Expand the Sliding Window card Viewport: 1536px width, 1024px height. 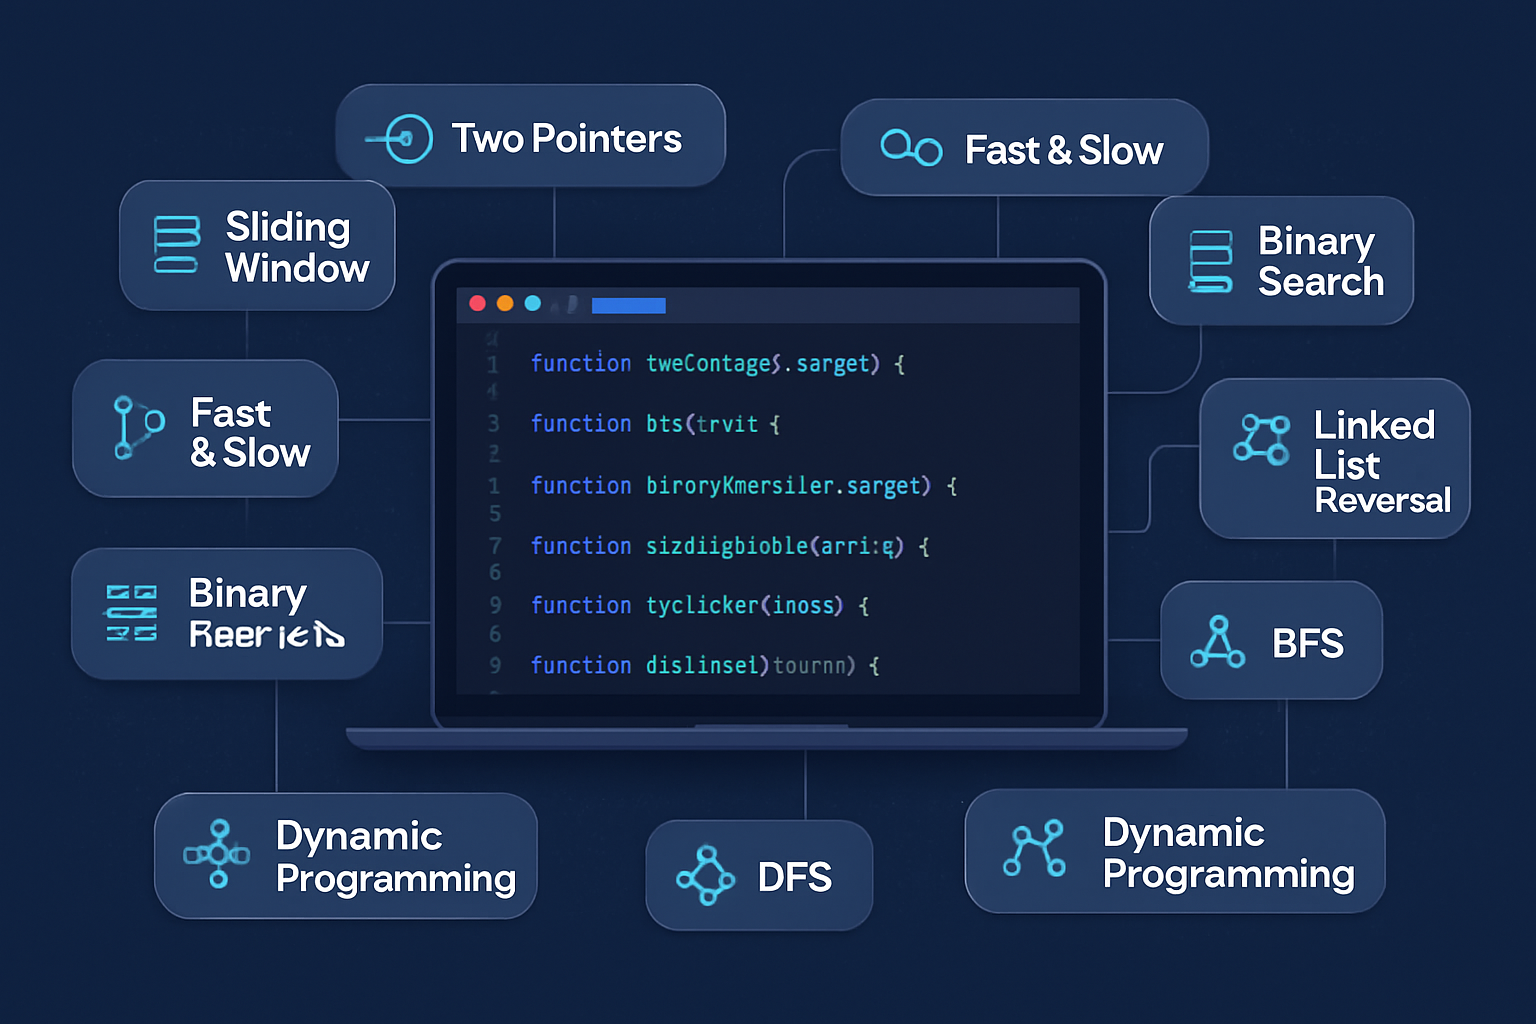coord(257,246)
